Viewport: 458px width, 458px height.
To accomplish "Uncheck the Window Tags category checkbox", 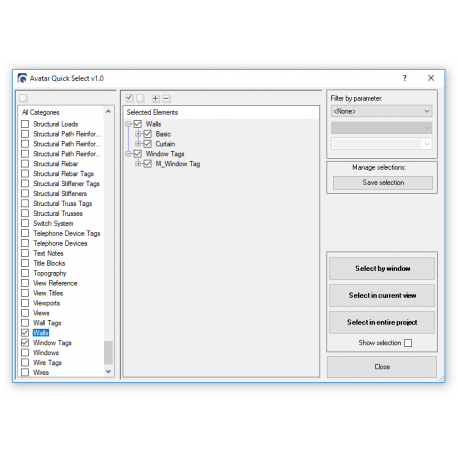I will pos(25,343).
